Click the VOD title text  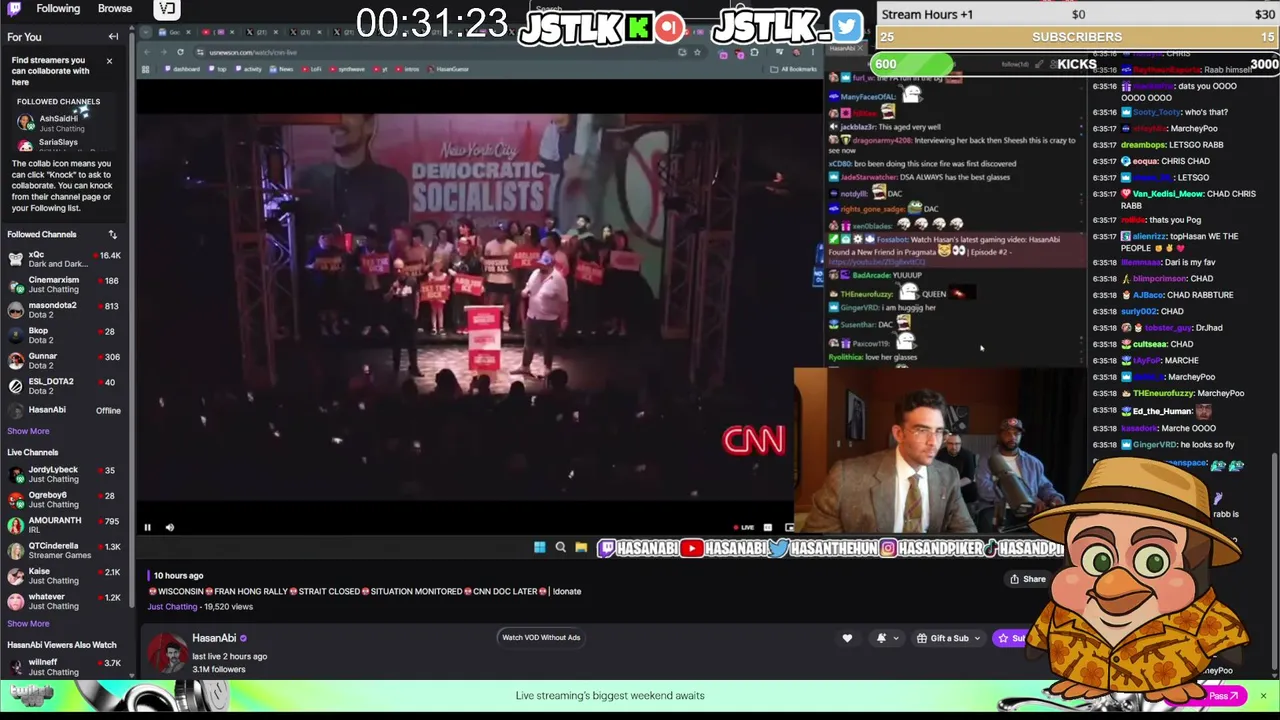click(364, 591)
